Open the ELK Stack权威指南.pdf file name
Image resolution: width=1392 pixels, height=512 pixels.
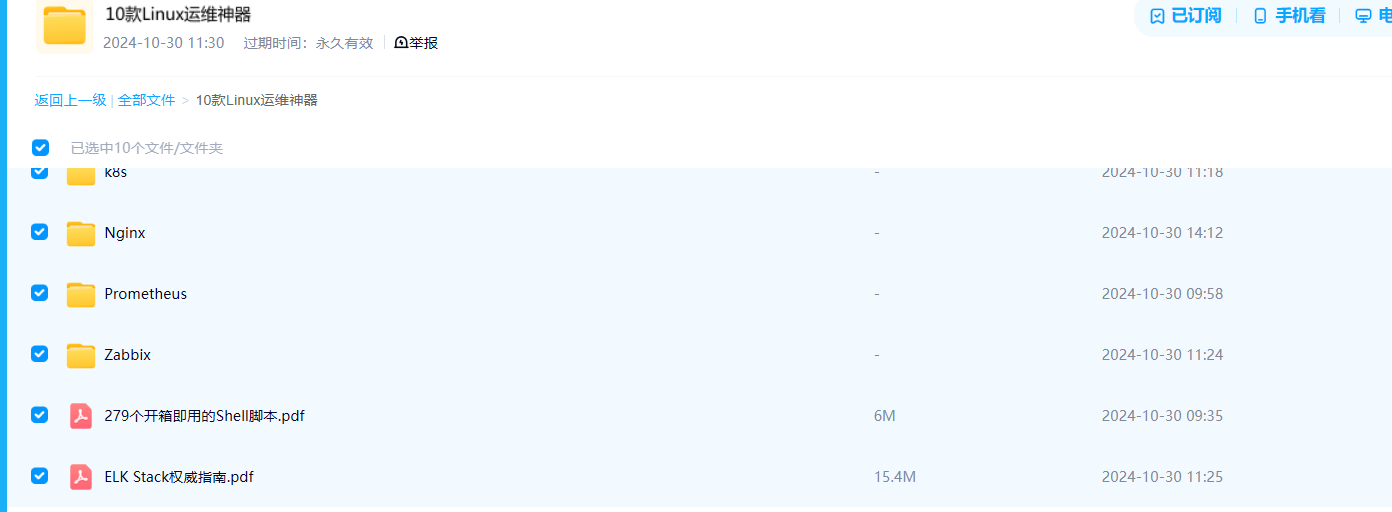pyautogui.click(x=179, y=477)
